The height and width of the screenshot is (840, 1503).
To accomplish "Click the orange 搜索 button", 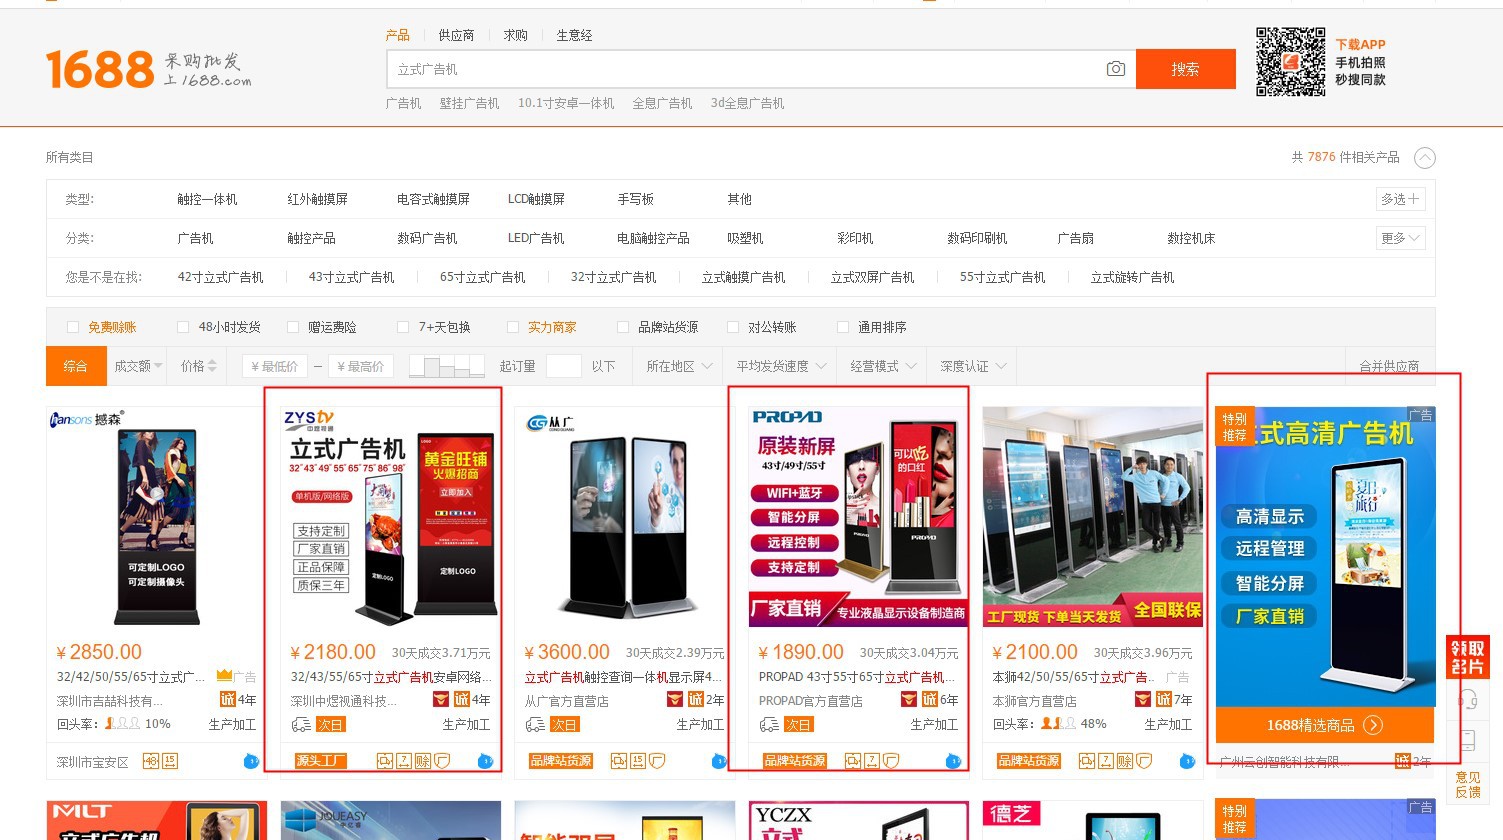I will coord(1186,69).
